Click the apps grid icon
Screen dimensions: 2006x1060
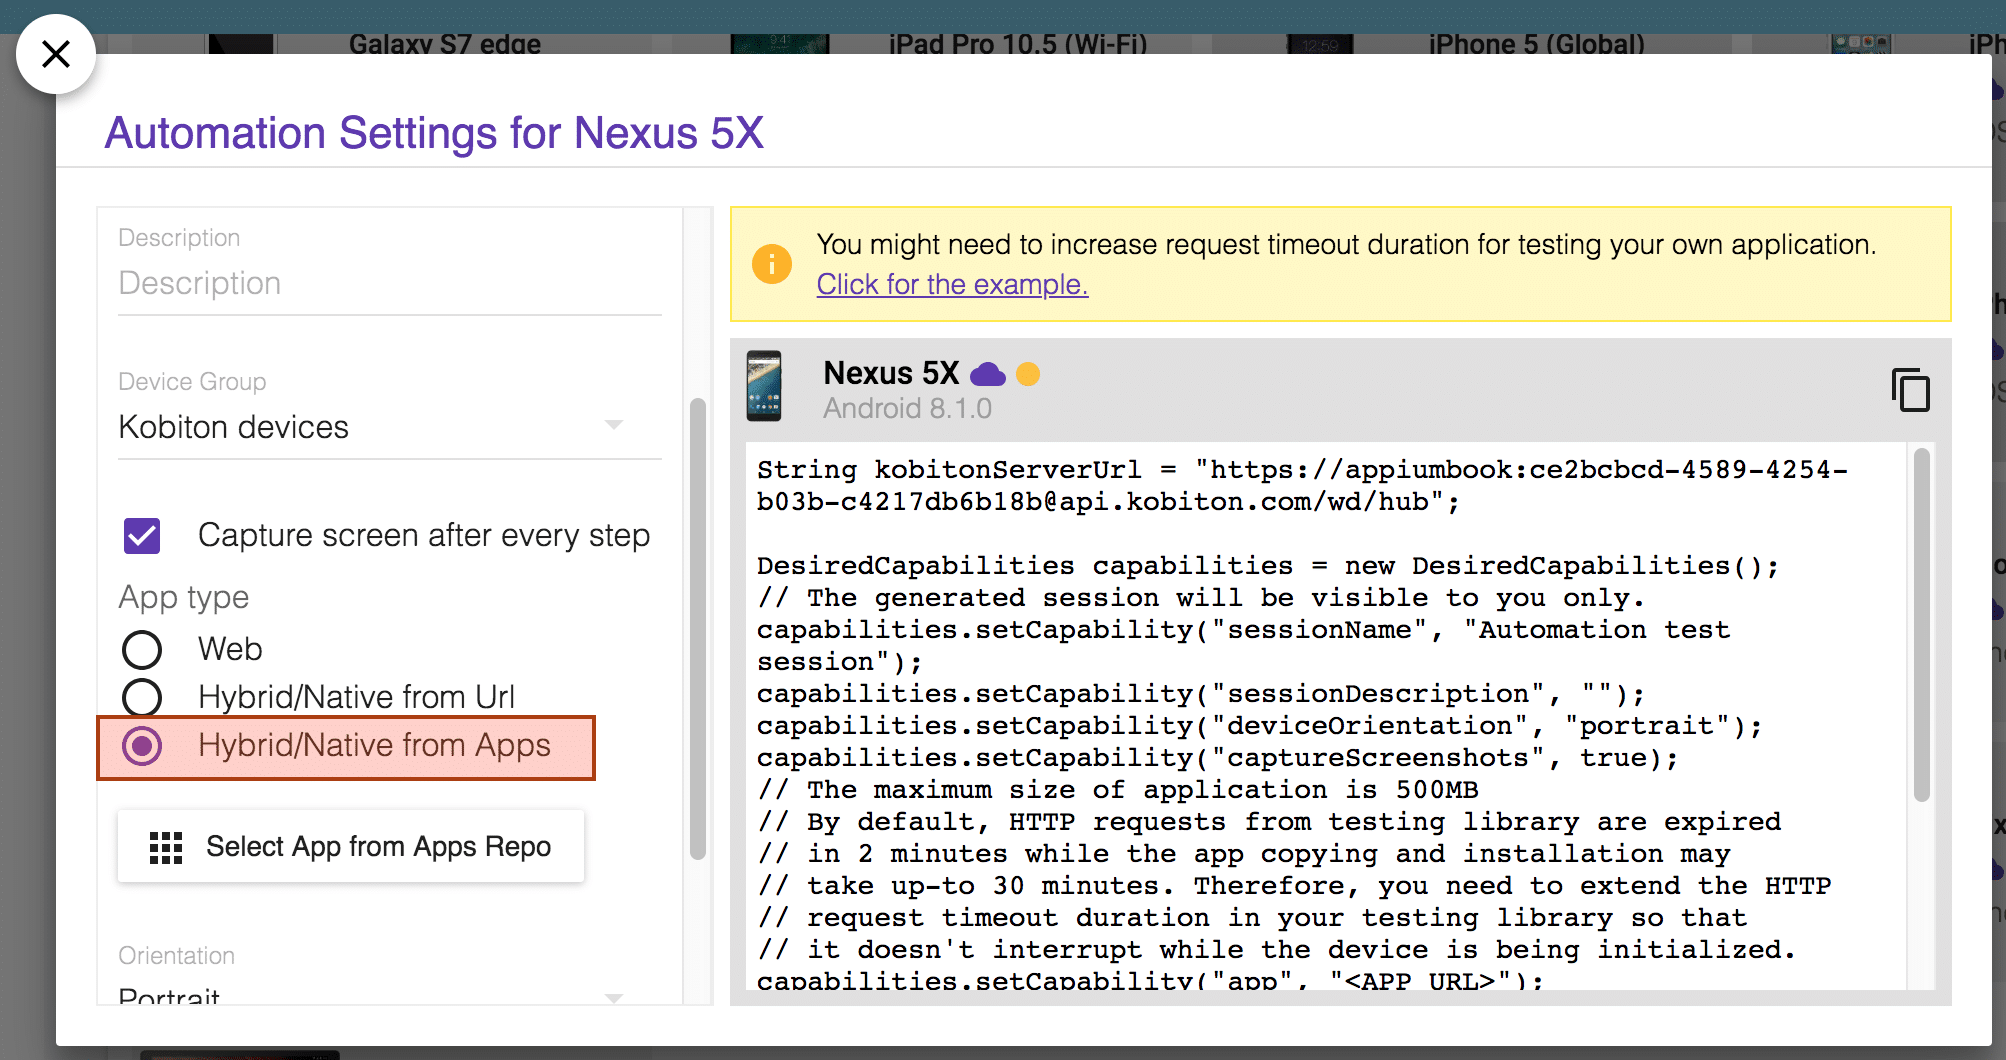pos(166,847)
